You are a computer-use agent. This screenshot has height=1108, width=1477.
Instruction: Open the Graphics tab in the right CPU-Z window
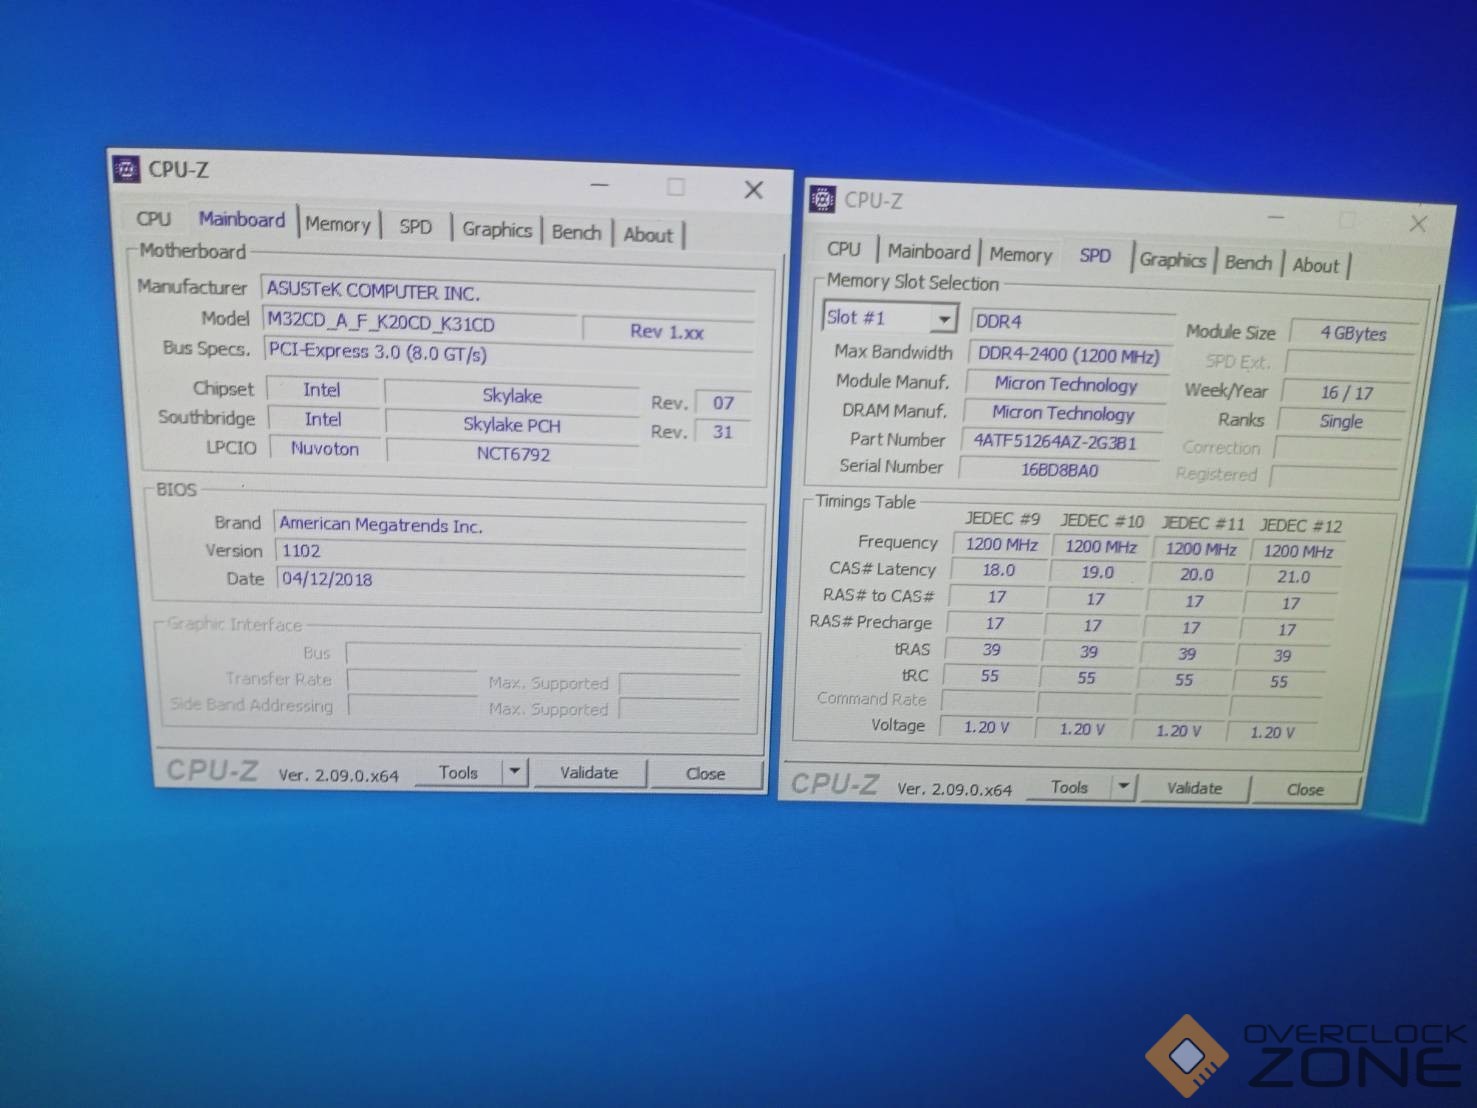click(1173, 260)
